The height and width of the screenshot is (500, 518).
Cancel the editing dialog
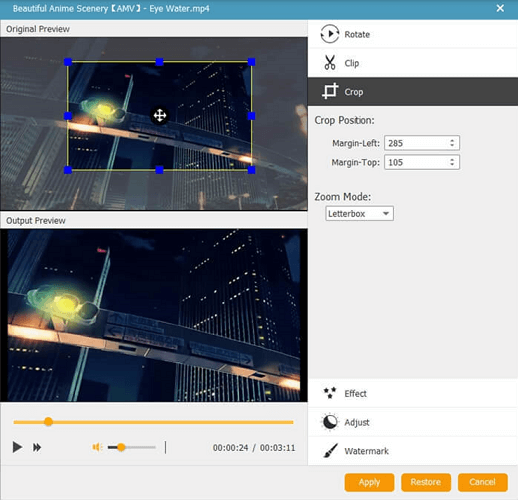[x=482, y=482]
